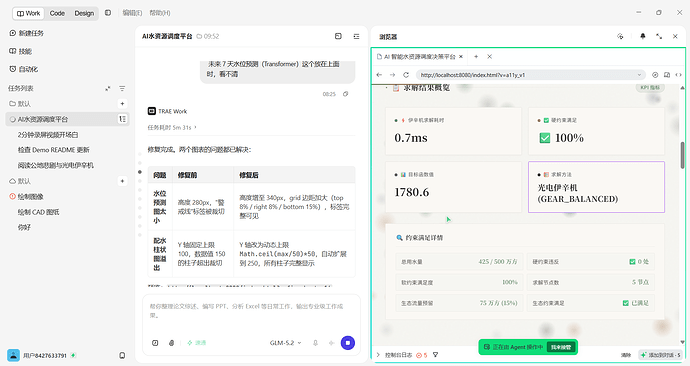Click the compass icon right of address bar
The height and width of the screenshot is (366, 690).
coord(655,75)
